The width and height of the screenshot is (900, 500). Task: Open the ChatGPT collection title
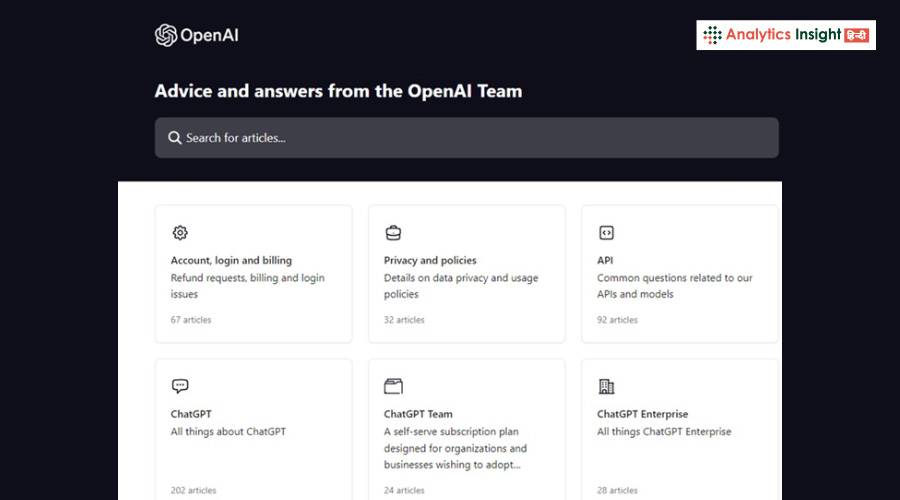click(x=191, y=414)
